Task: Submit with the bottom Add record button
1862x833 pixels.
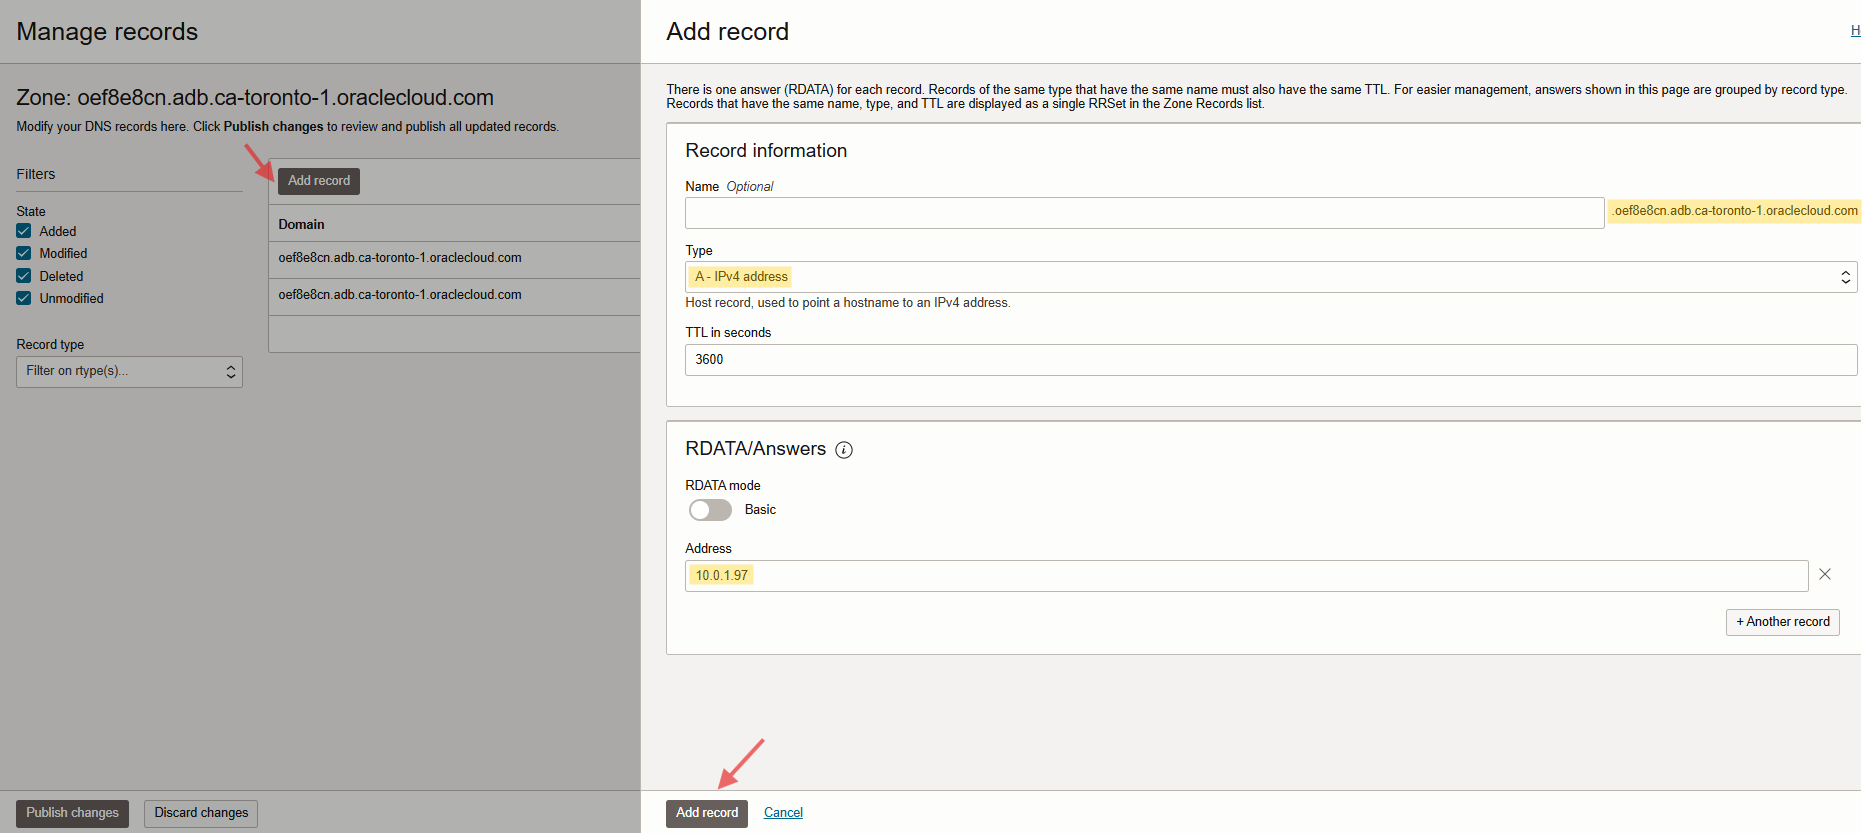Action: [706, 813]
